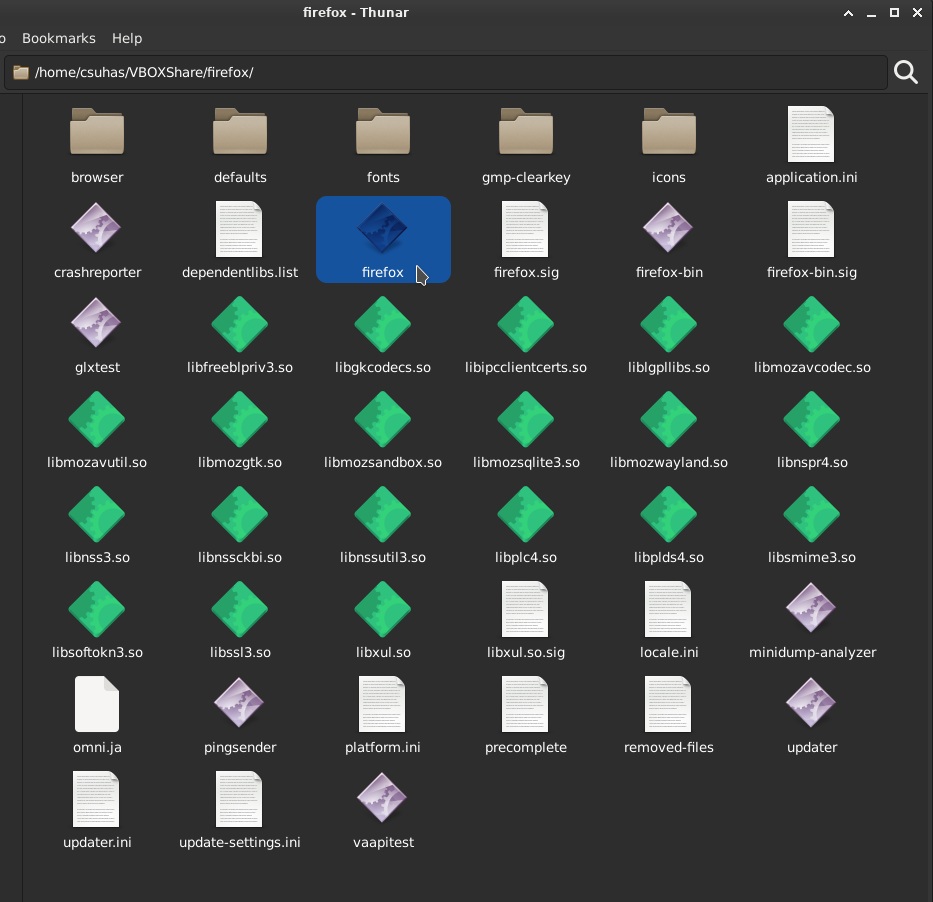
Task: Select the firefox.sig file icon
Action: pyautogui.click(x=525, y=229)
